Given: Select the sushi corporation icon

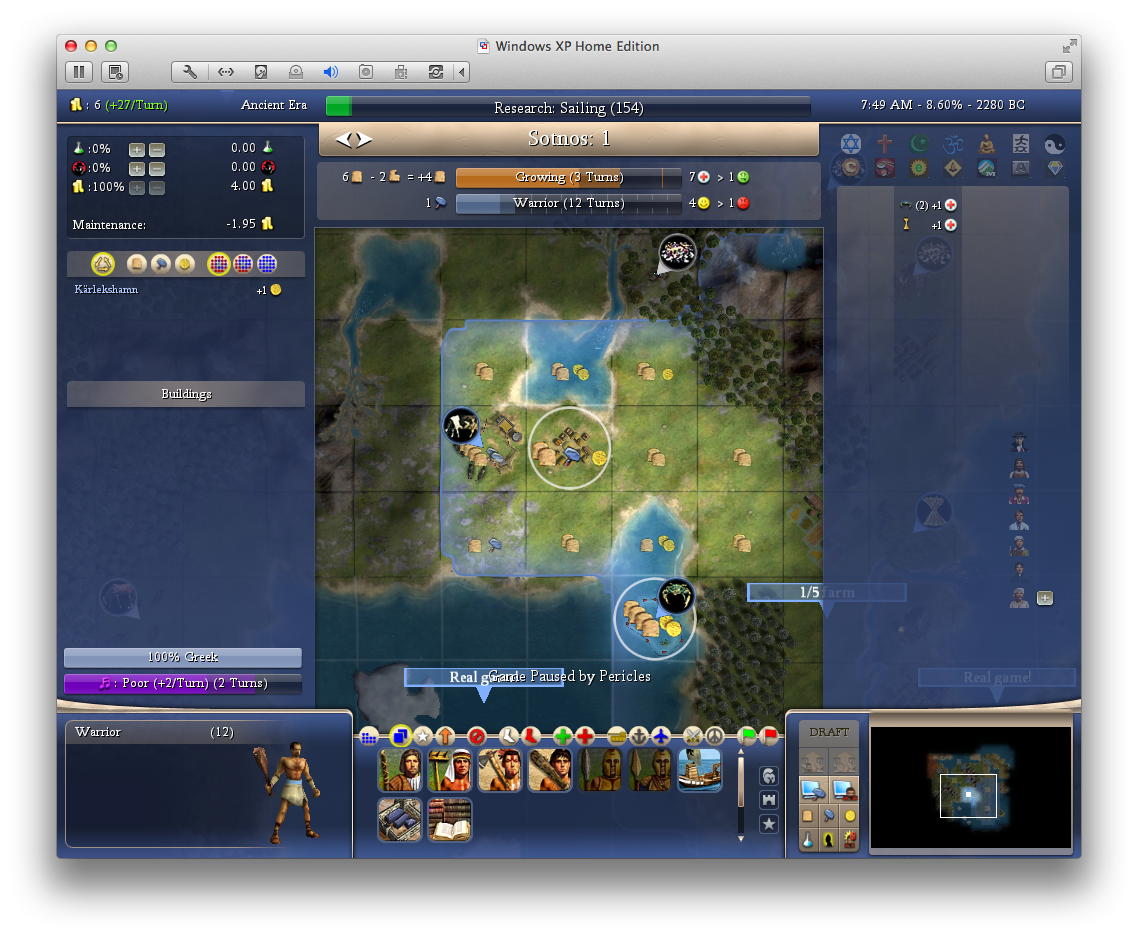Looking at the screenshot, I should point(885,168).
